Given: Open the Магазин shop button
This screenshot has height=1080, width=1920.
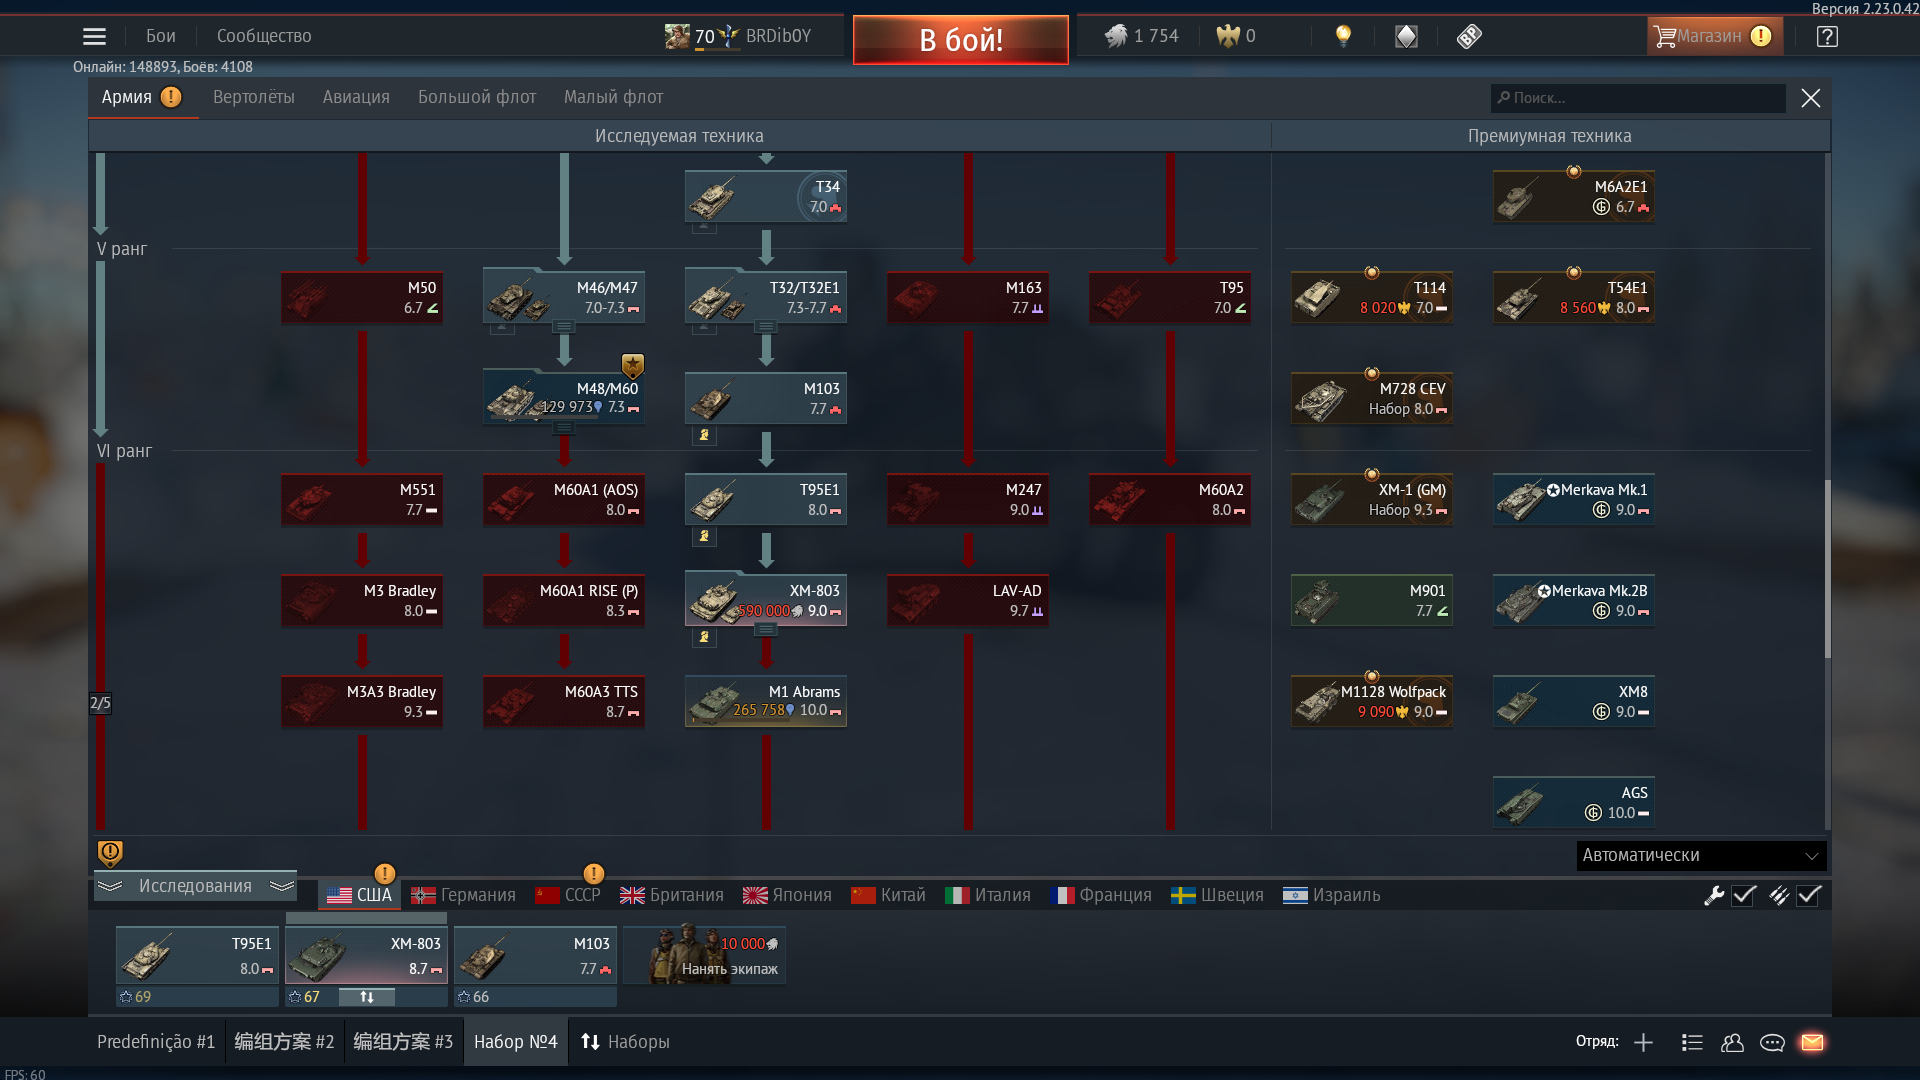Looking at the screenshot, I should click(1714, 36).
